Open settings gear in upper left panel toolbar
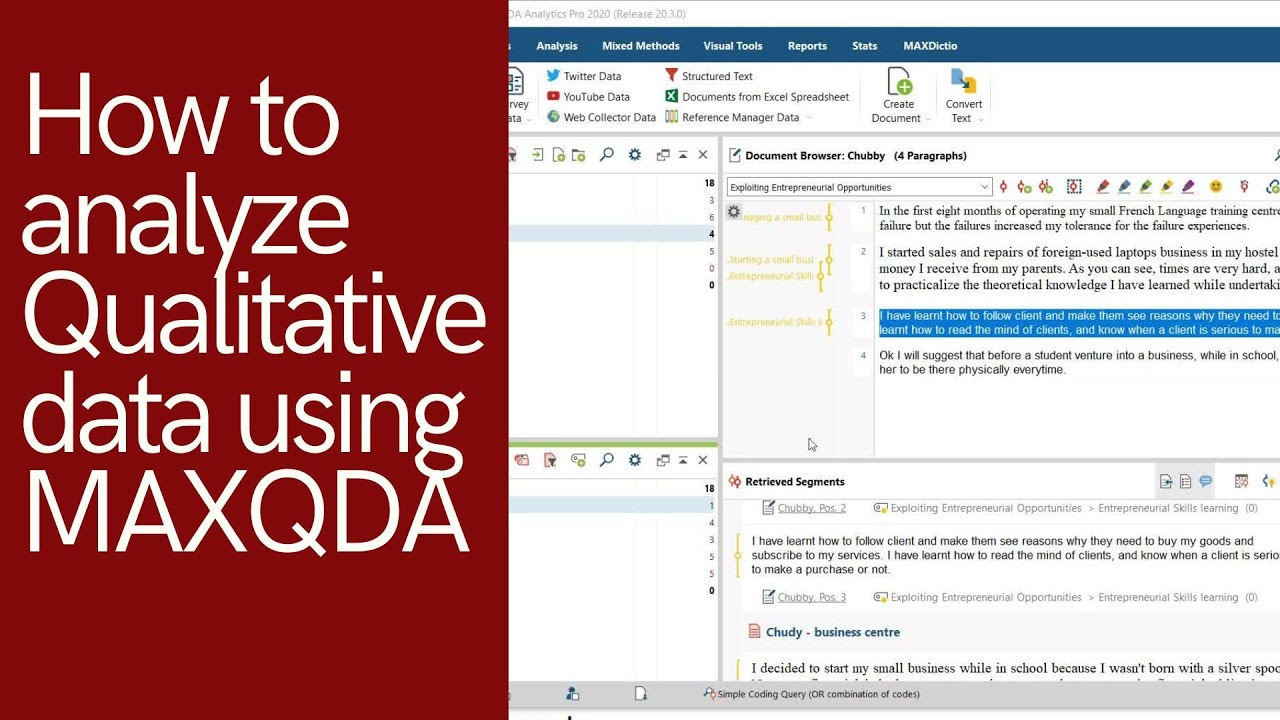Screen dimensions: 1280x720 [634, 155]
